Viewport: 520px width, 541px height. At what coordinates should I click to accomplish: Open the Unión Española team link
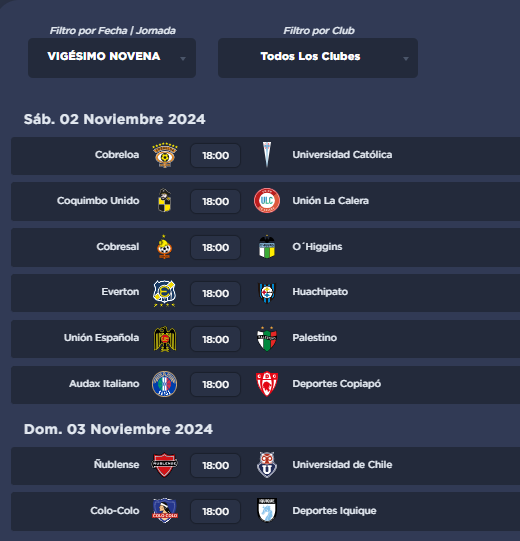click(101, 337)
